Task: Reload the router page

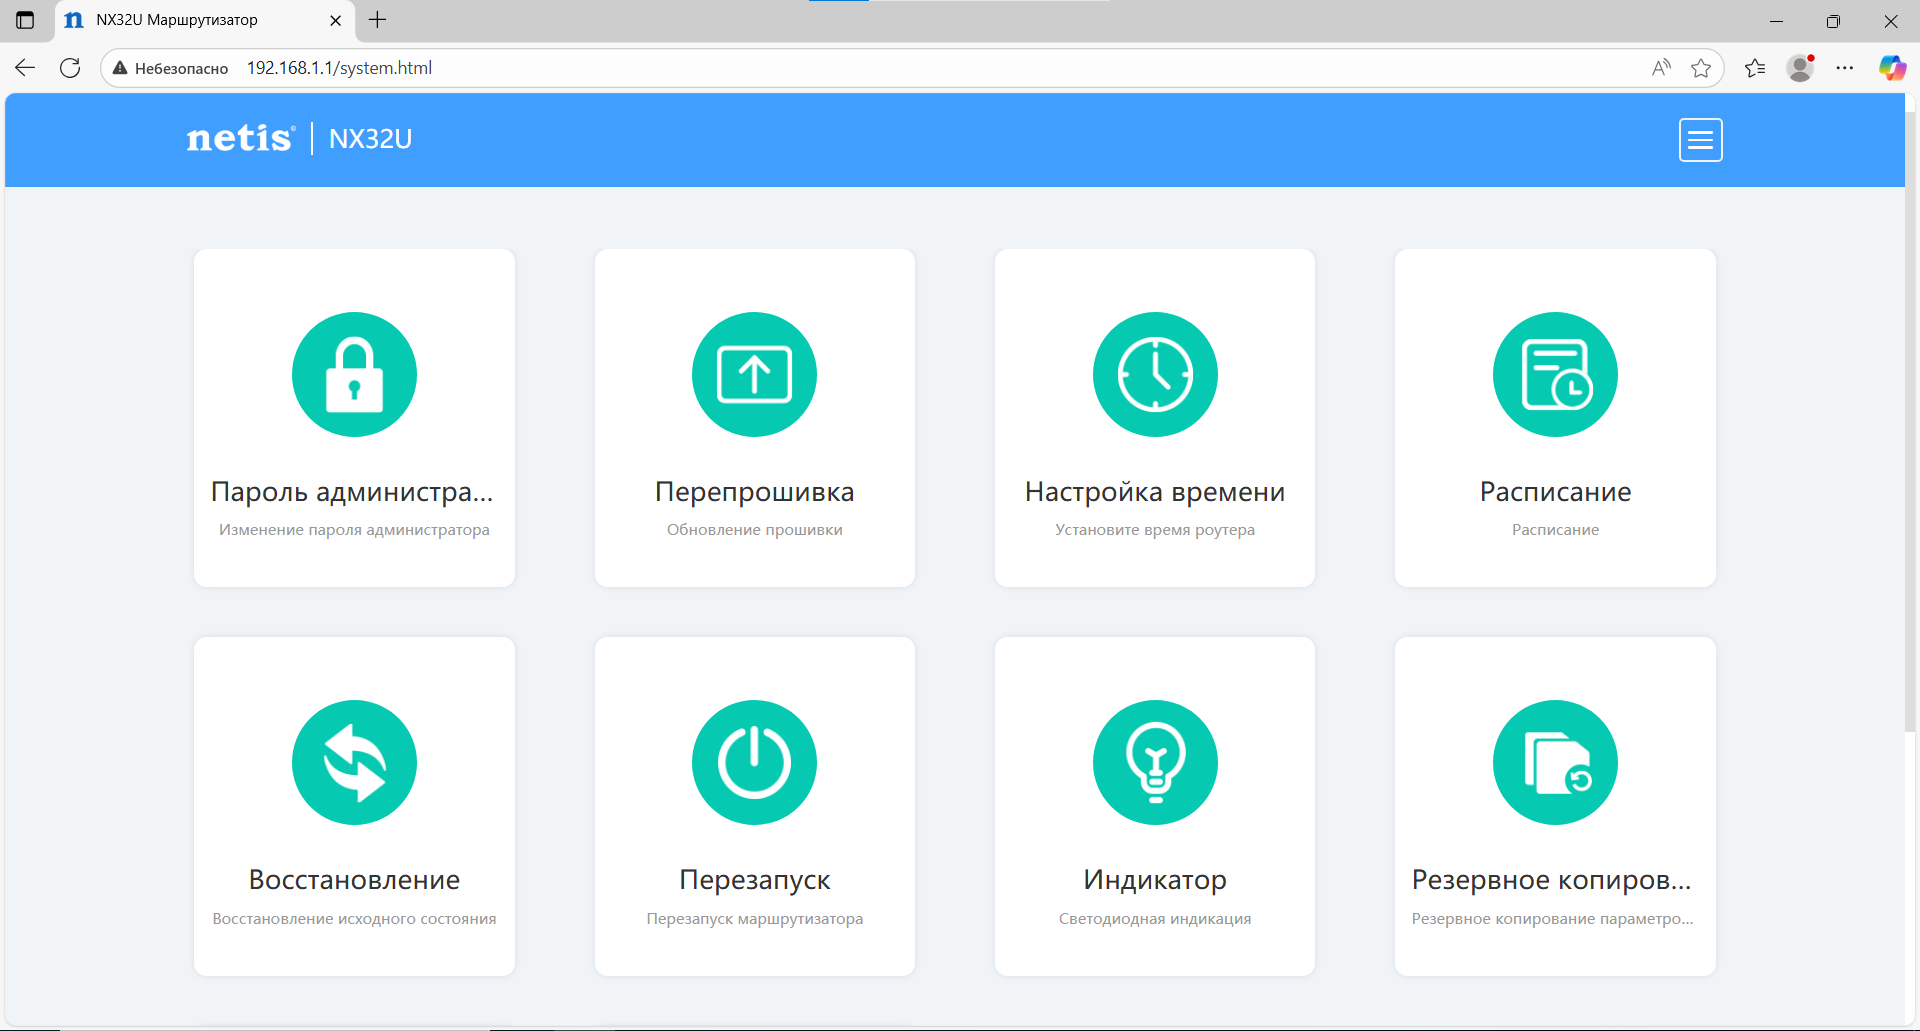Action: pyautogui.click(x=70, y=68)
